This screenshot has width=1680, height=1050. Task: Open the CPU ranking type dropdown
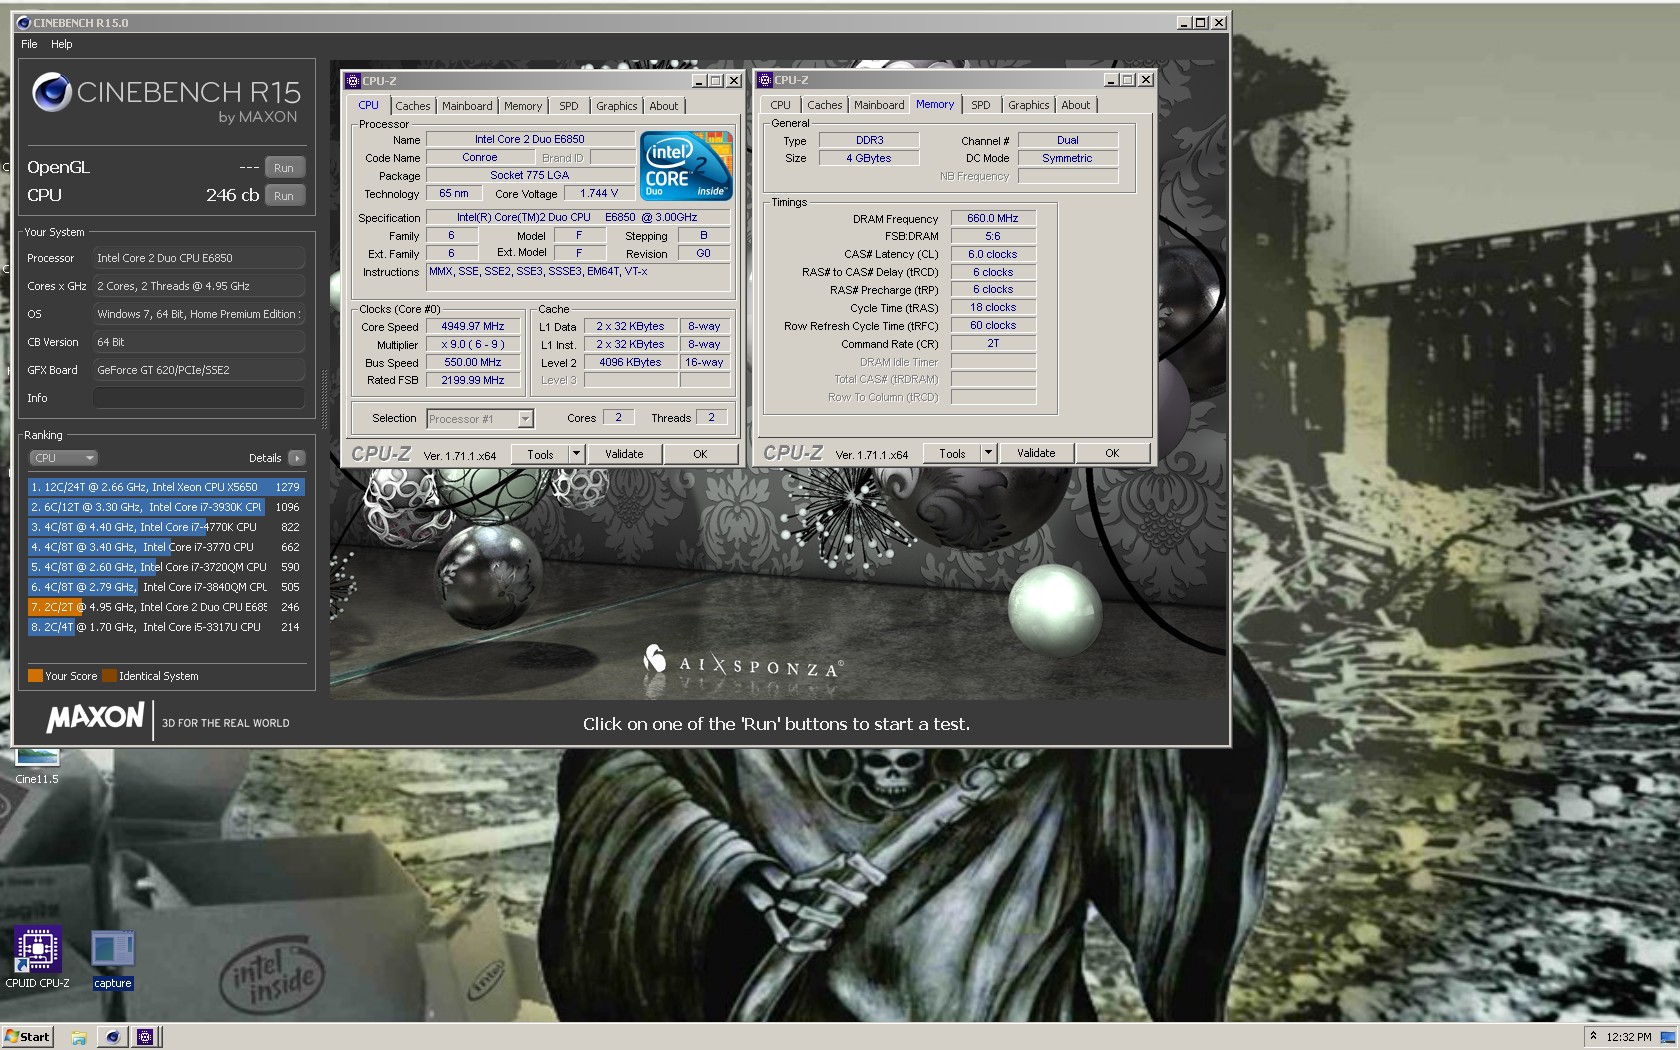63,458
